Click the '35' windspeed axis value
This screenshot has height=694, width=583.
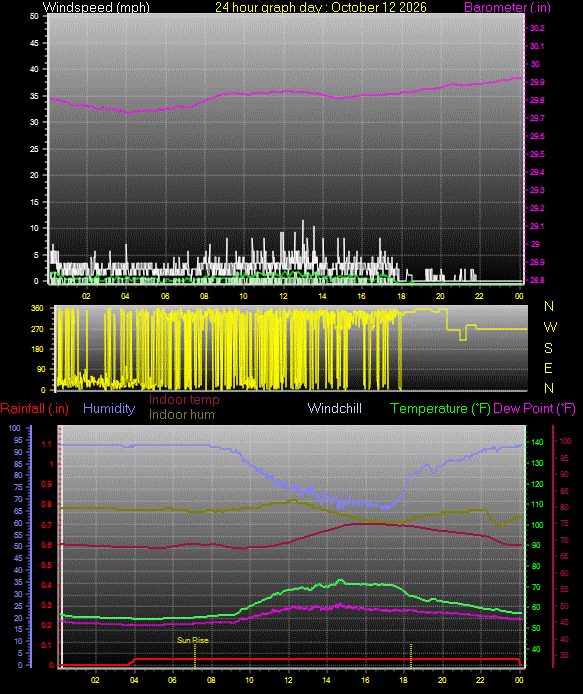[34, 96]
